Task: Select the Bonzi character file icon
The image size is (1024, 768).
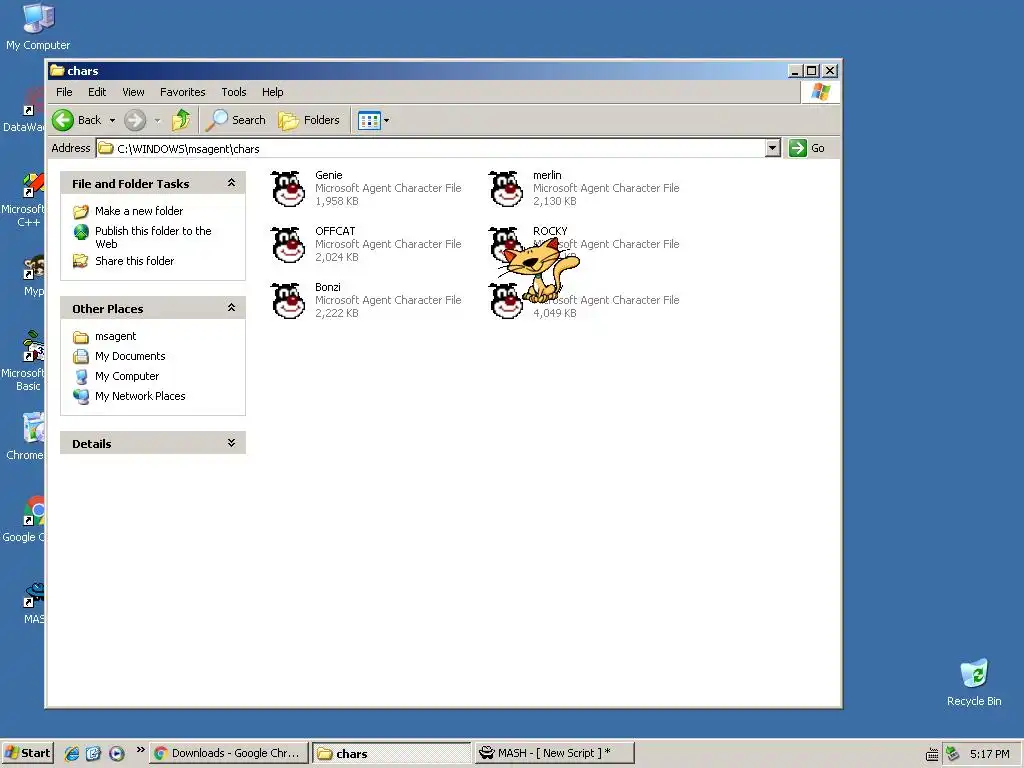Action: point(288,300)
